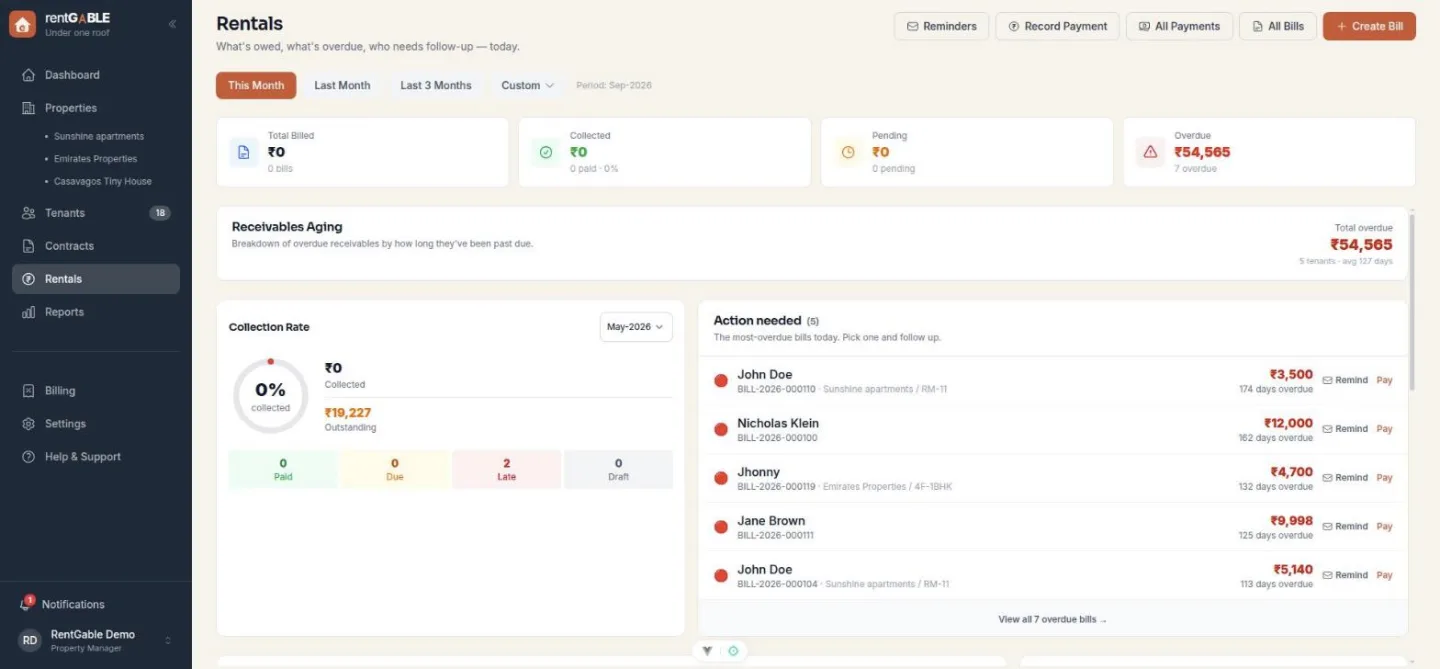Click the Total Billed document icon

[244, 152]
